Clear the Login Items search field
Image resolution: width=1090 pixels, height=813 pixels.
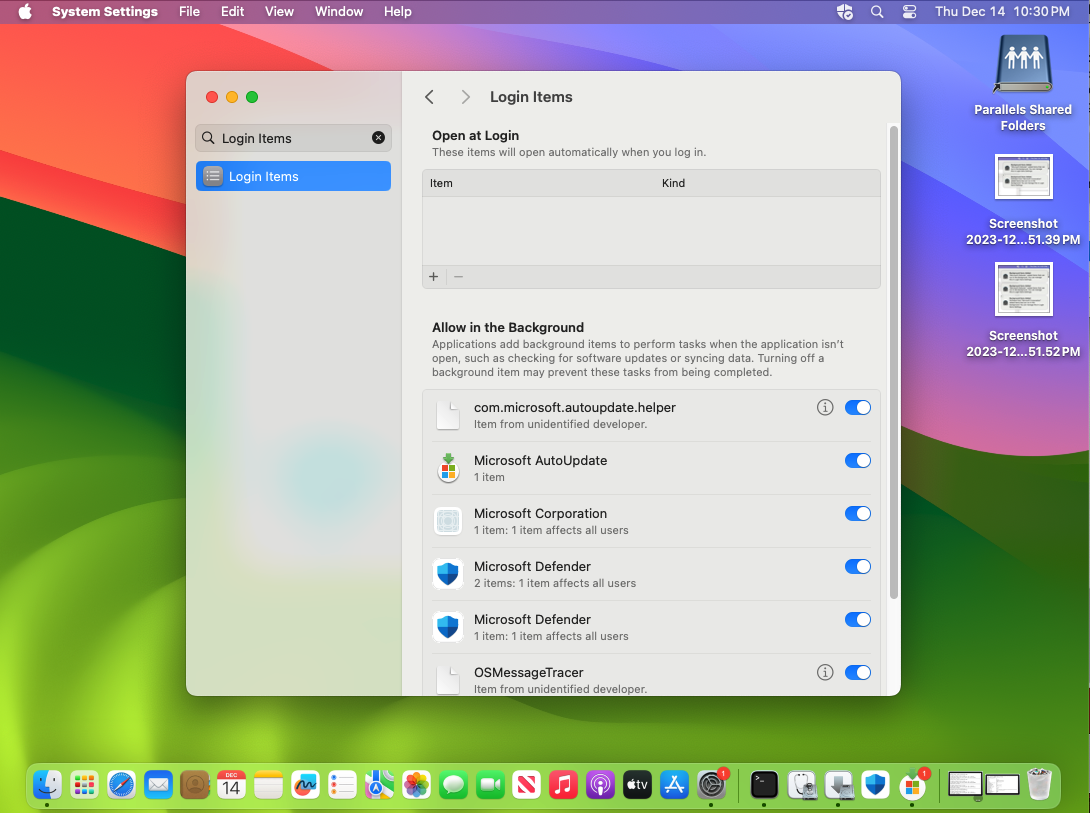[x=378, y=138]
